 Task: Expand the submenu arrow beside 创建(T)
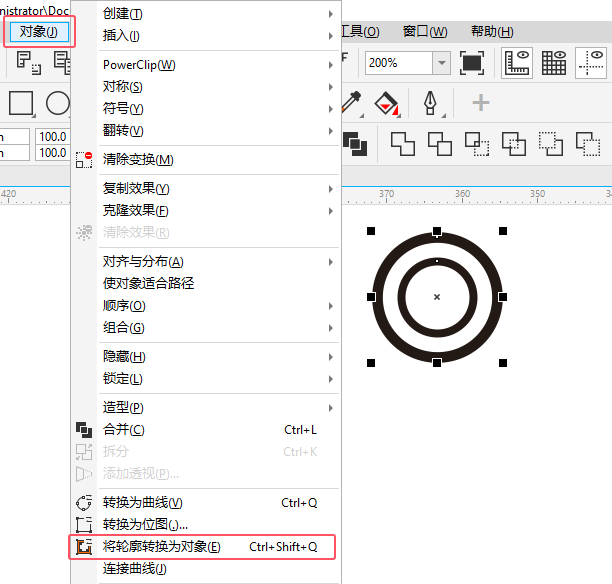coord(331,14)
